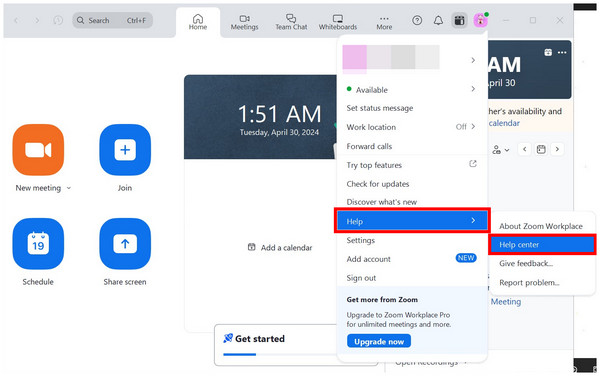The width and height of the screenshot is (600, 376).
Task: Click the history clock icon
Action: (x=58, y=20)
